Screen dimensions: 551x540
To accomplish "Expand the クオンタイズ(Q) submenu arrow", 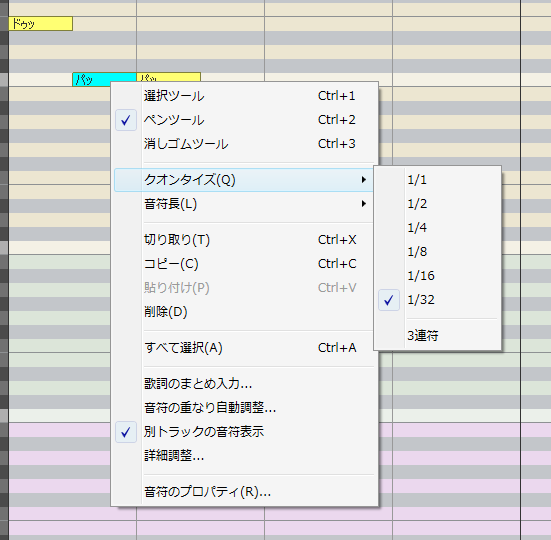I will pyautogui.click(x=364, y=180).
